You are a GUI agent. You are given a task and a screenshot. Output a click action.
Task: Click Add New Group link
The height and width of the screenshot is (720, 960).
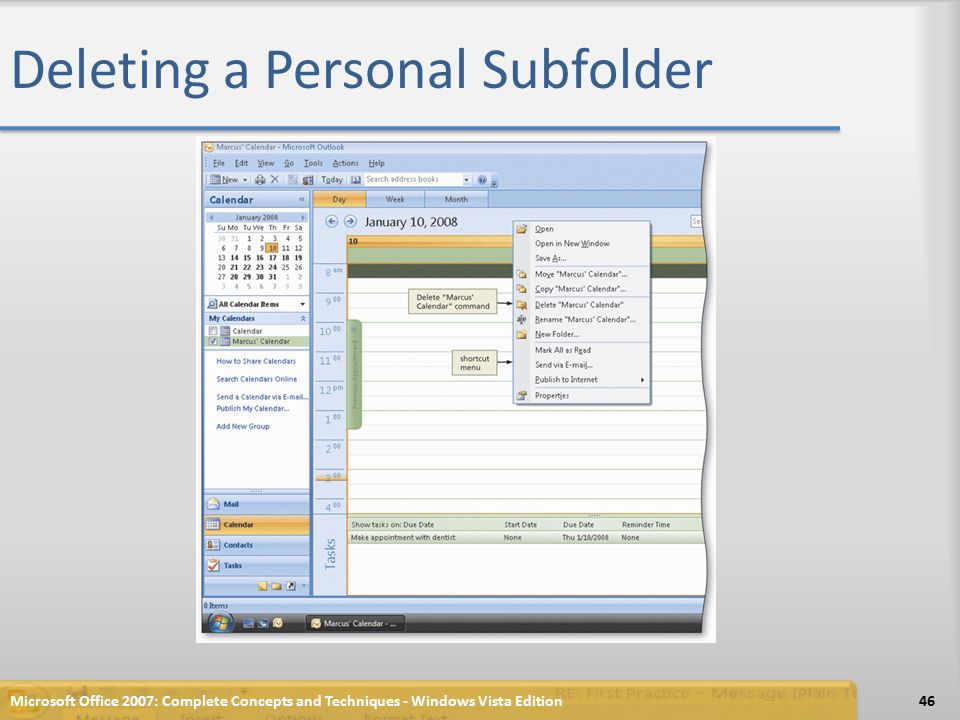coord(242,427)
